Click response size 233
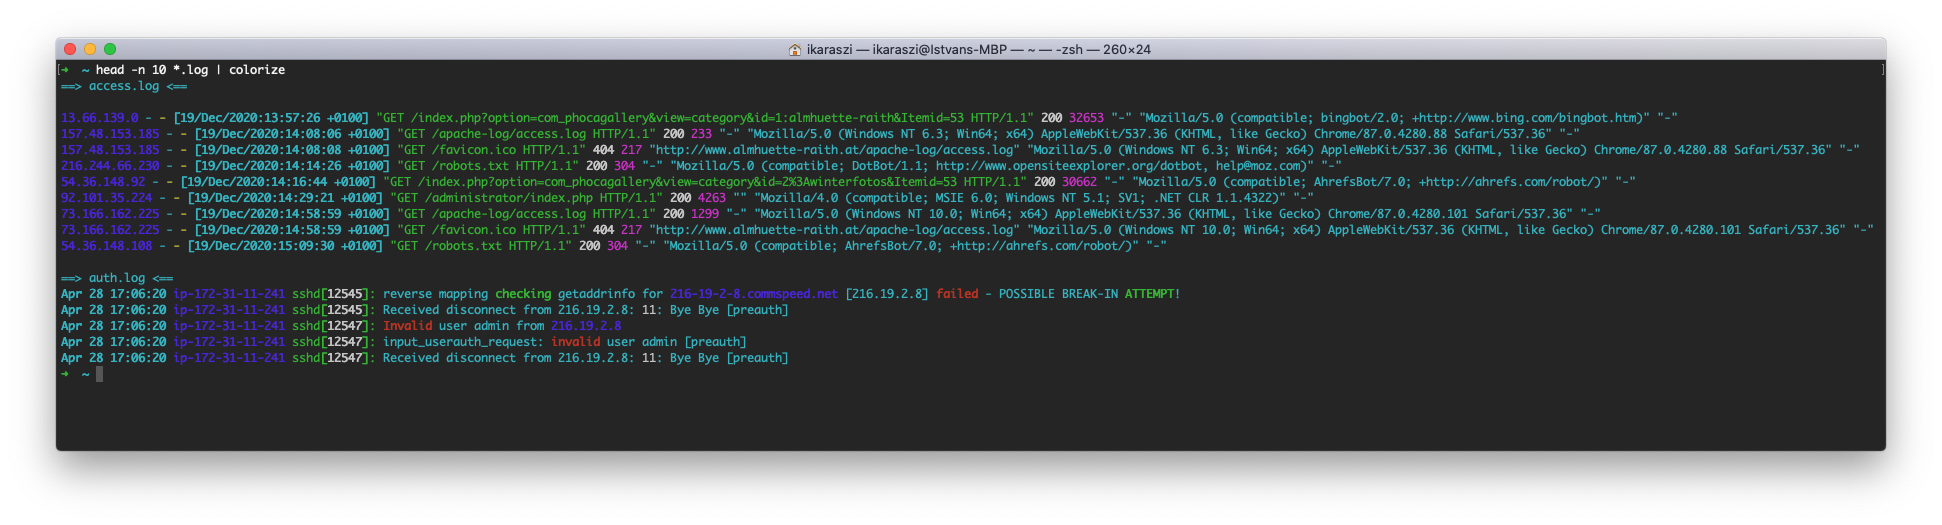 [702, 134]
